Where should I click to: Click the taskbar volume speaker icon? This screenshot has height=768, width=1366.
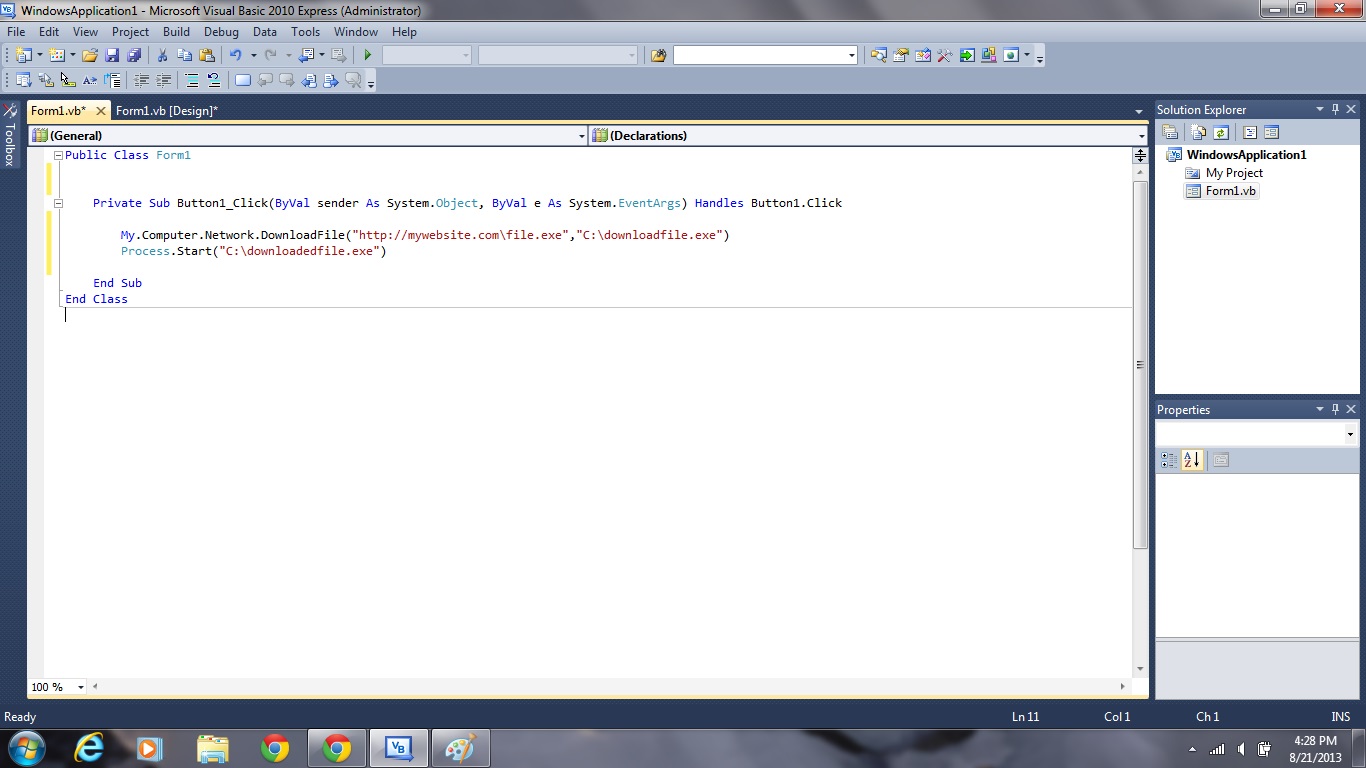pos(1241,749)
